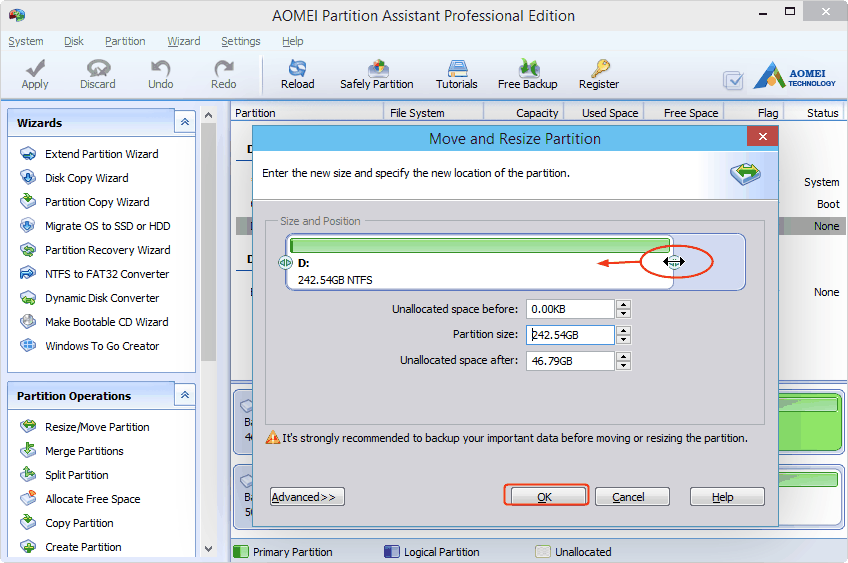Collapse the Partition Operations panel
The image size is (848, 563).
185,395
